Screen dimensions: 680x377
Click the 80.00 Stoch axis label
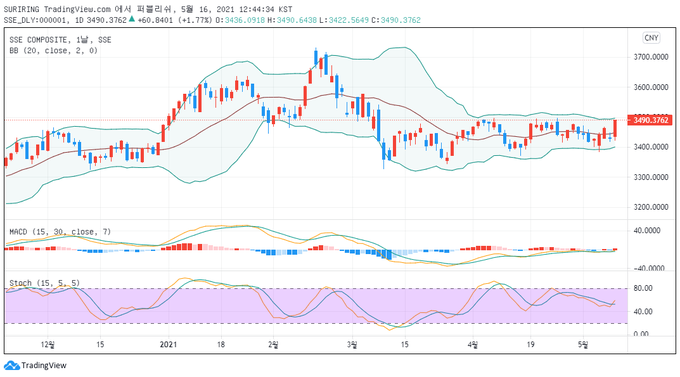click(x=643, y=288)
